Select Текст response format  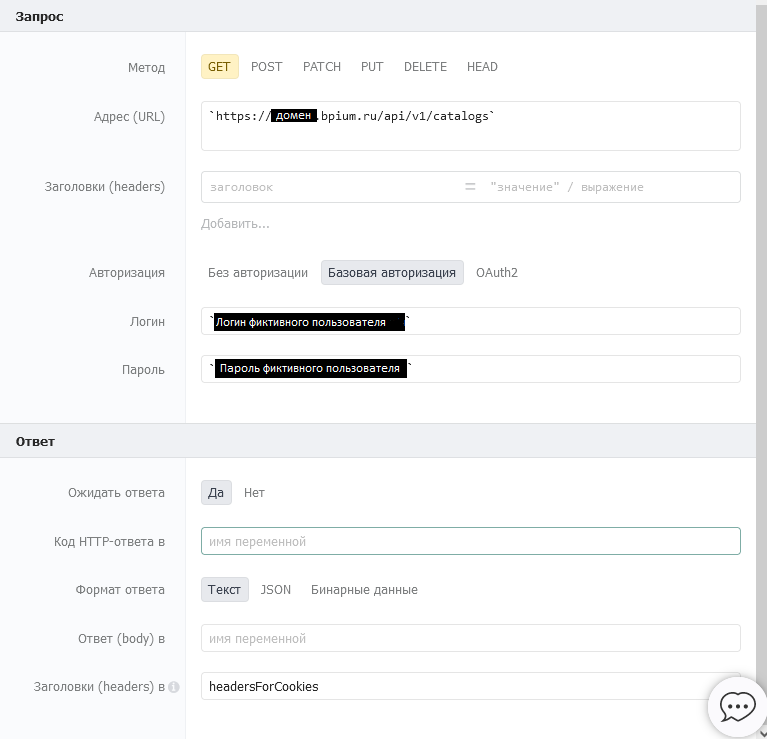tap(225, 589)
